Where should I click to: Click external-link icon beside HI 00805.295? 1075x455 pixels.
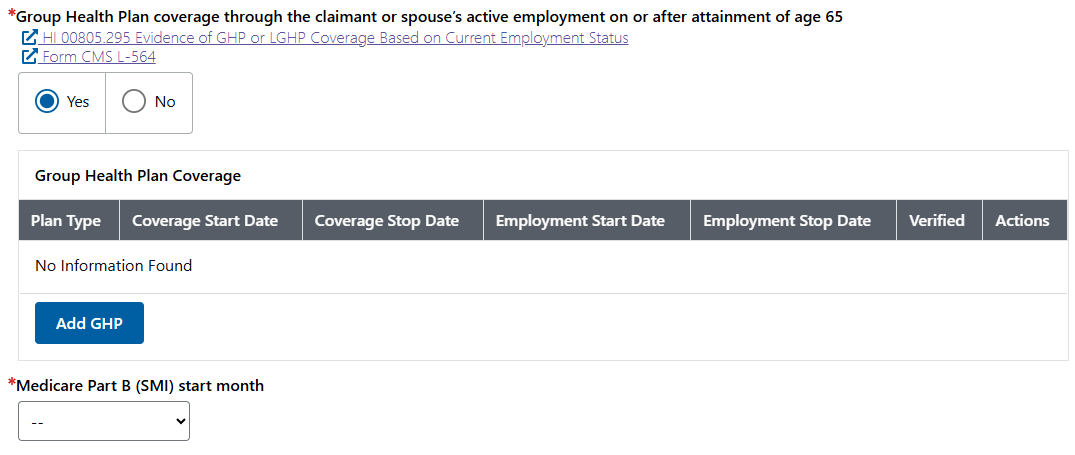click(30, 38)
